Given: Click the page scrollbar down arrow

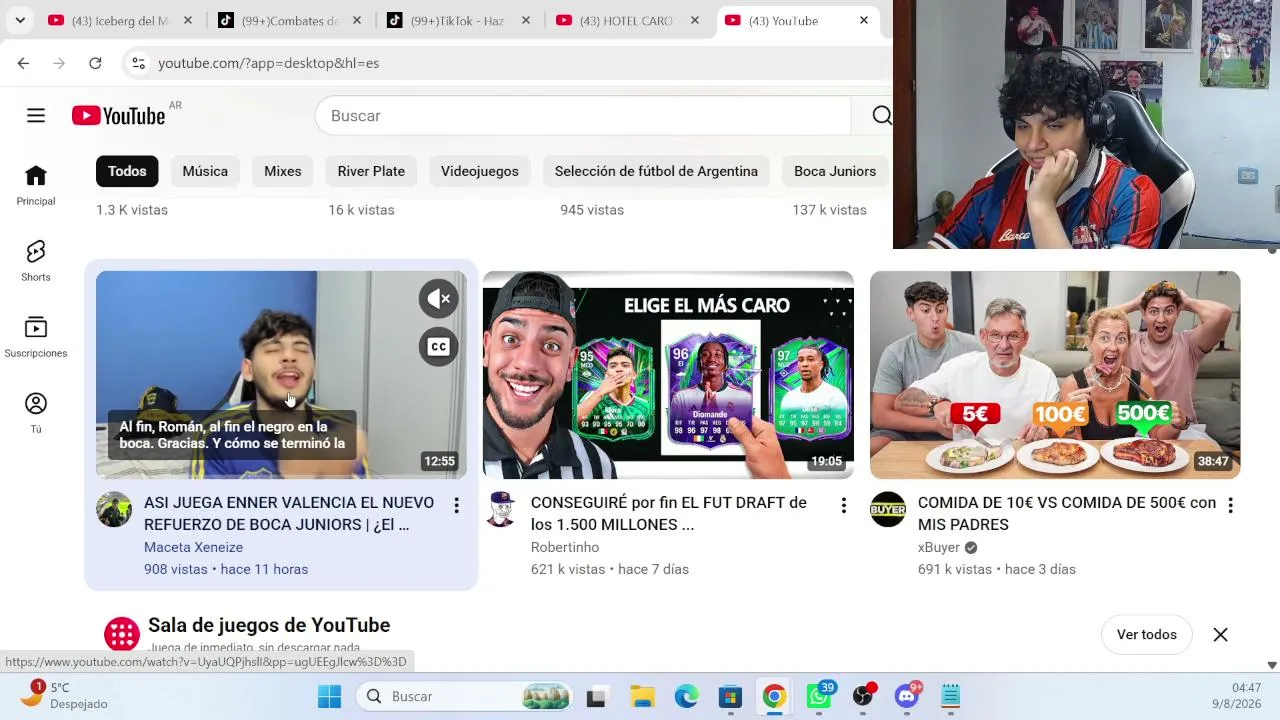Looking at the screenshot, I should pyautogui.click(x=1272, y=665).
